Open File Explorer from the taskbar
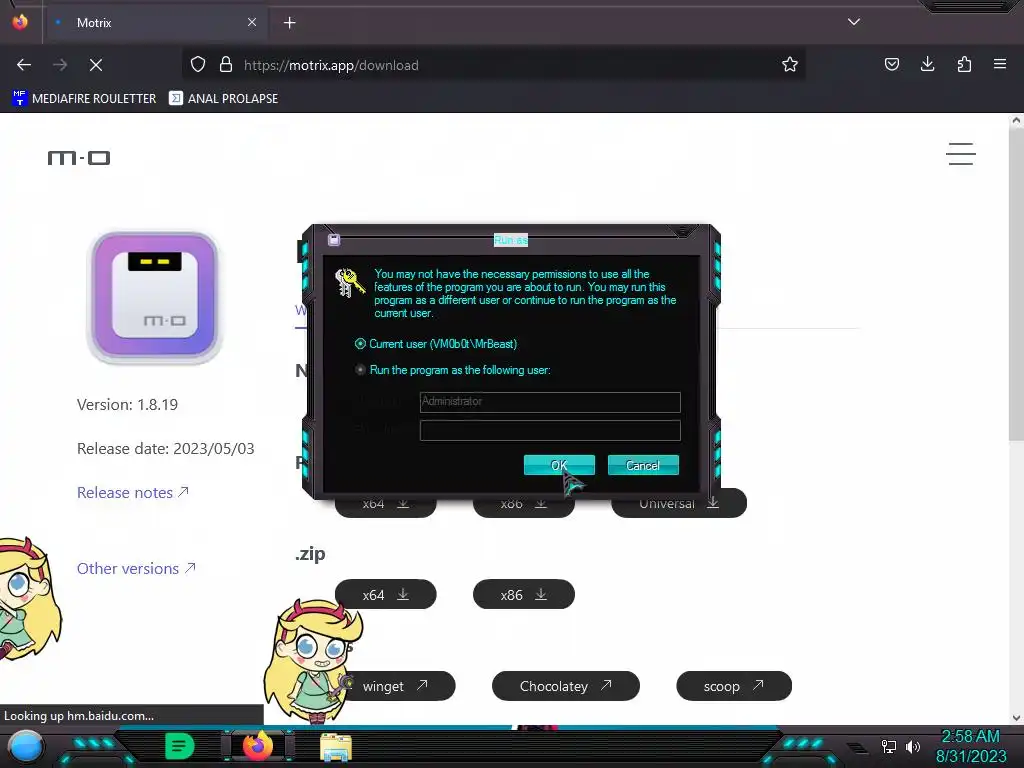 (336, 747)
